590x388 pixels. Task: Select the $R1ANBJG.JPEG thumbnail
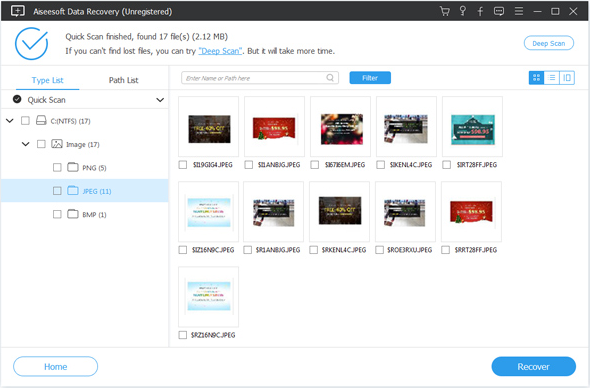(274, 211)
